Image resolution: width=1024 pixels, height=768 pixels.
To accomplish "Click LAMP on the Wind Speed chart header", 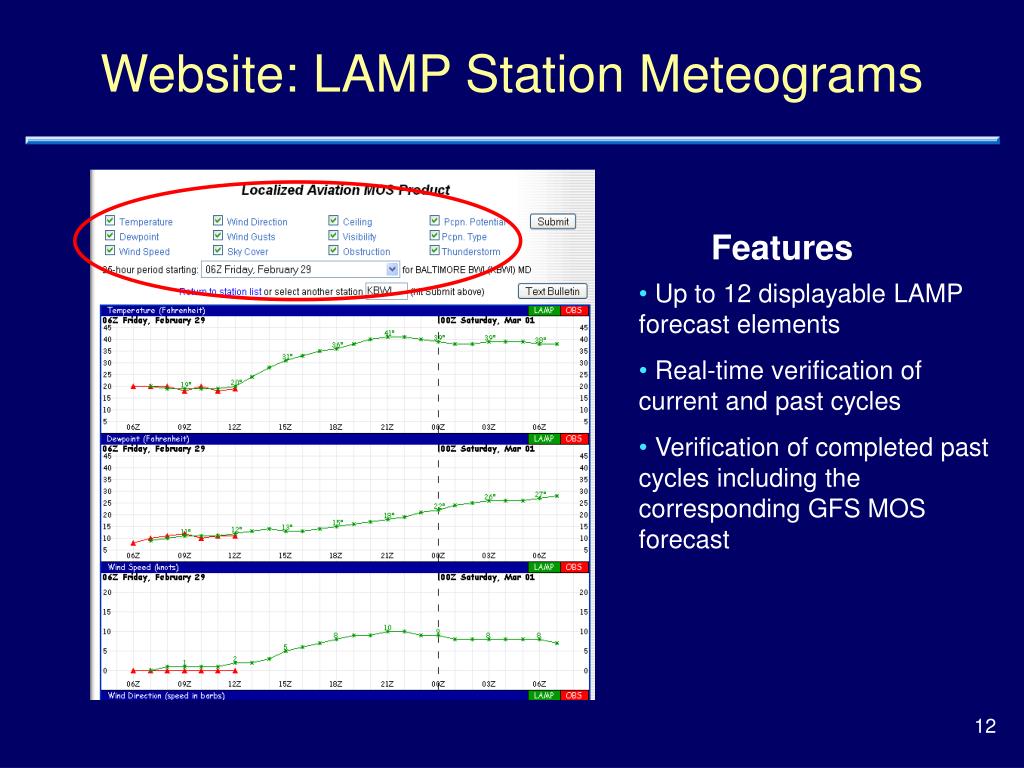I will [x=544, y=567].
